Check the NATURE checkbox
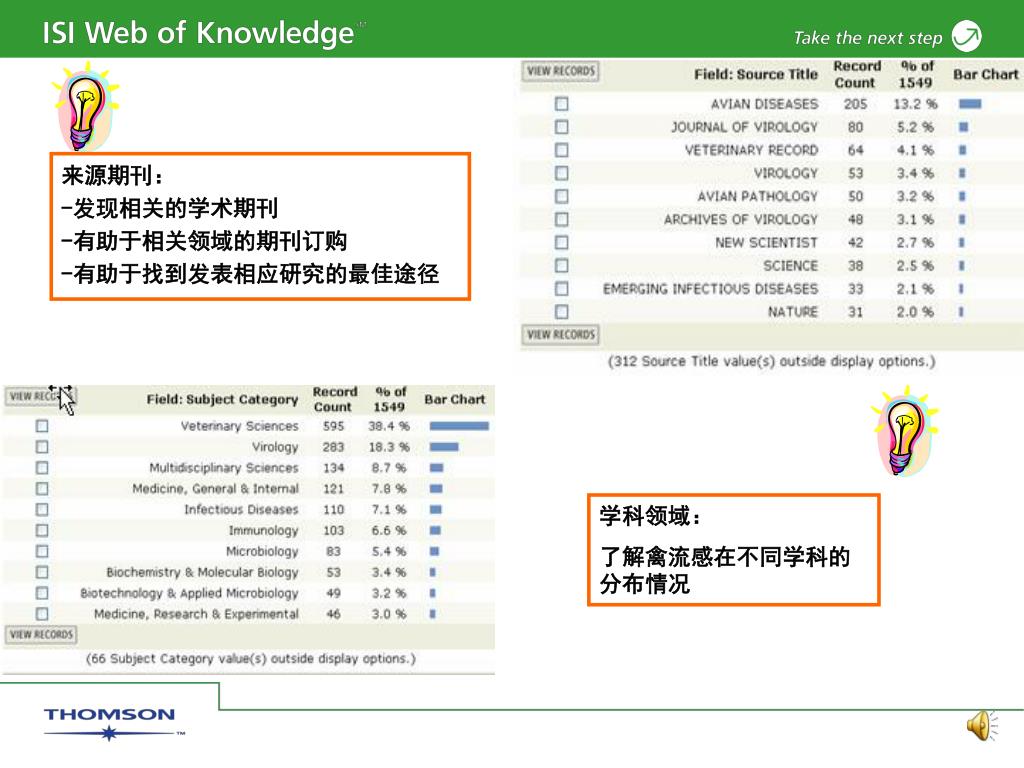The image size is (1024, 768). click(562, 312)
